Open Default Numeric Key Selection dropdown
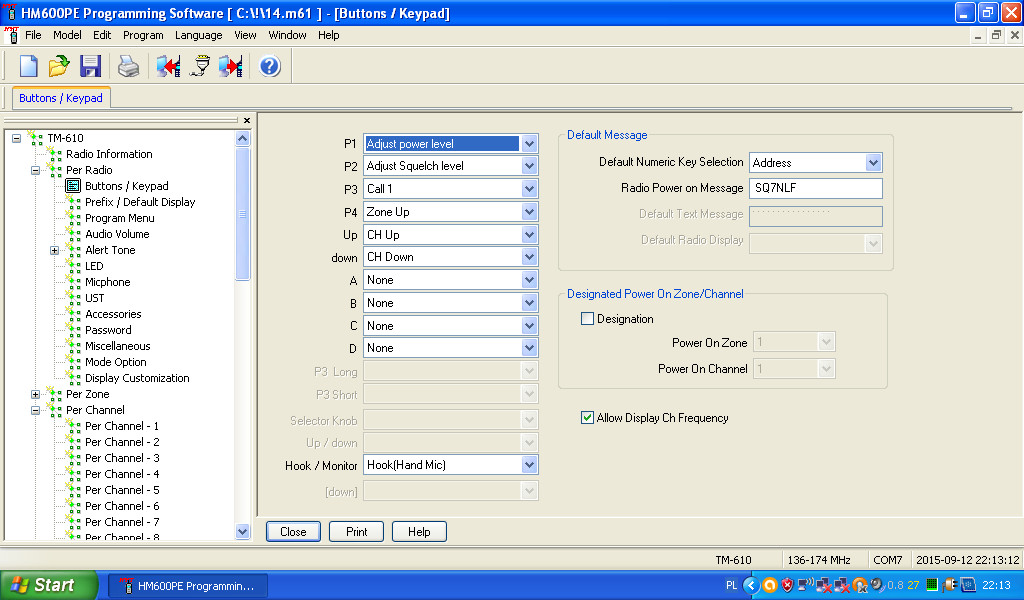The height and width of the screenshot is (600, 1024). click(873, 163)
